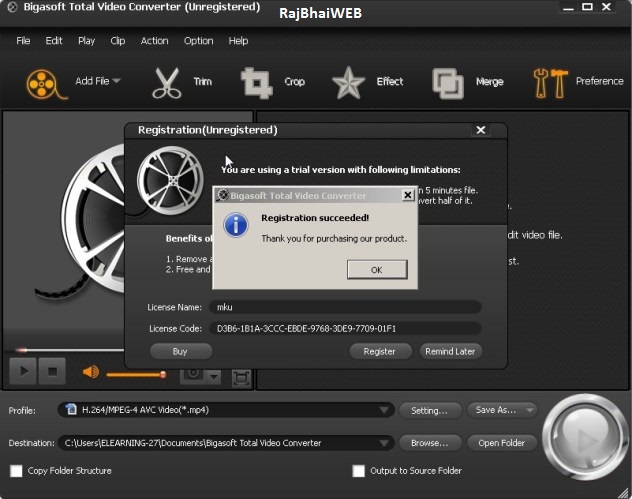Click the License Code field

pyautogui.click(x=345, y=329)
